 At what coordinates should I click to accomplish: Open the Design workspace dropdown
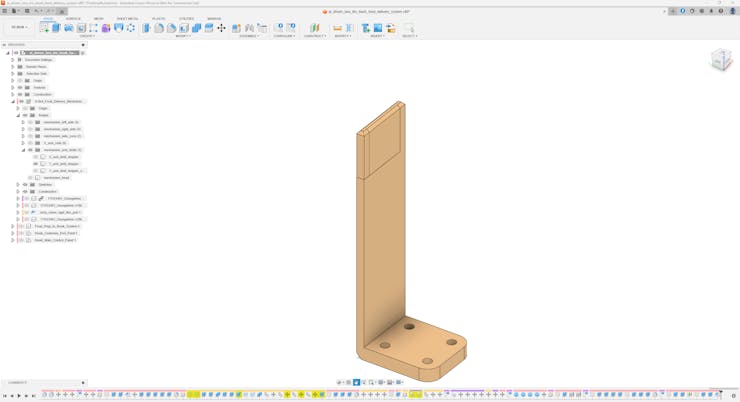19,28
